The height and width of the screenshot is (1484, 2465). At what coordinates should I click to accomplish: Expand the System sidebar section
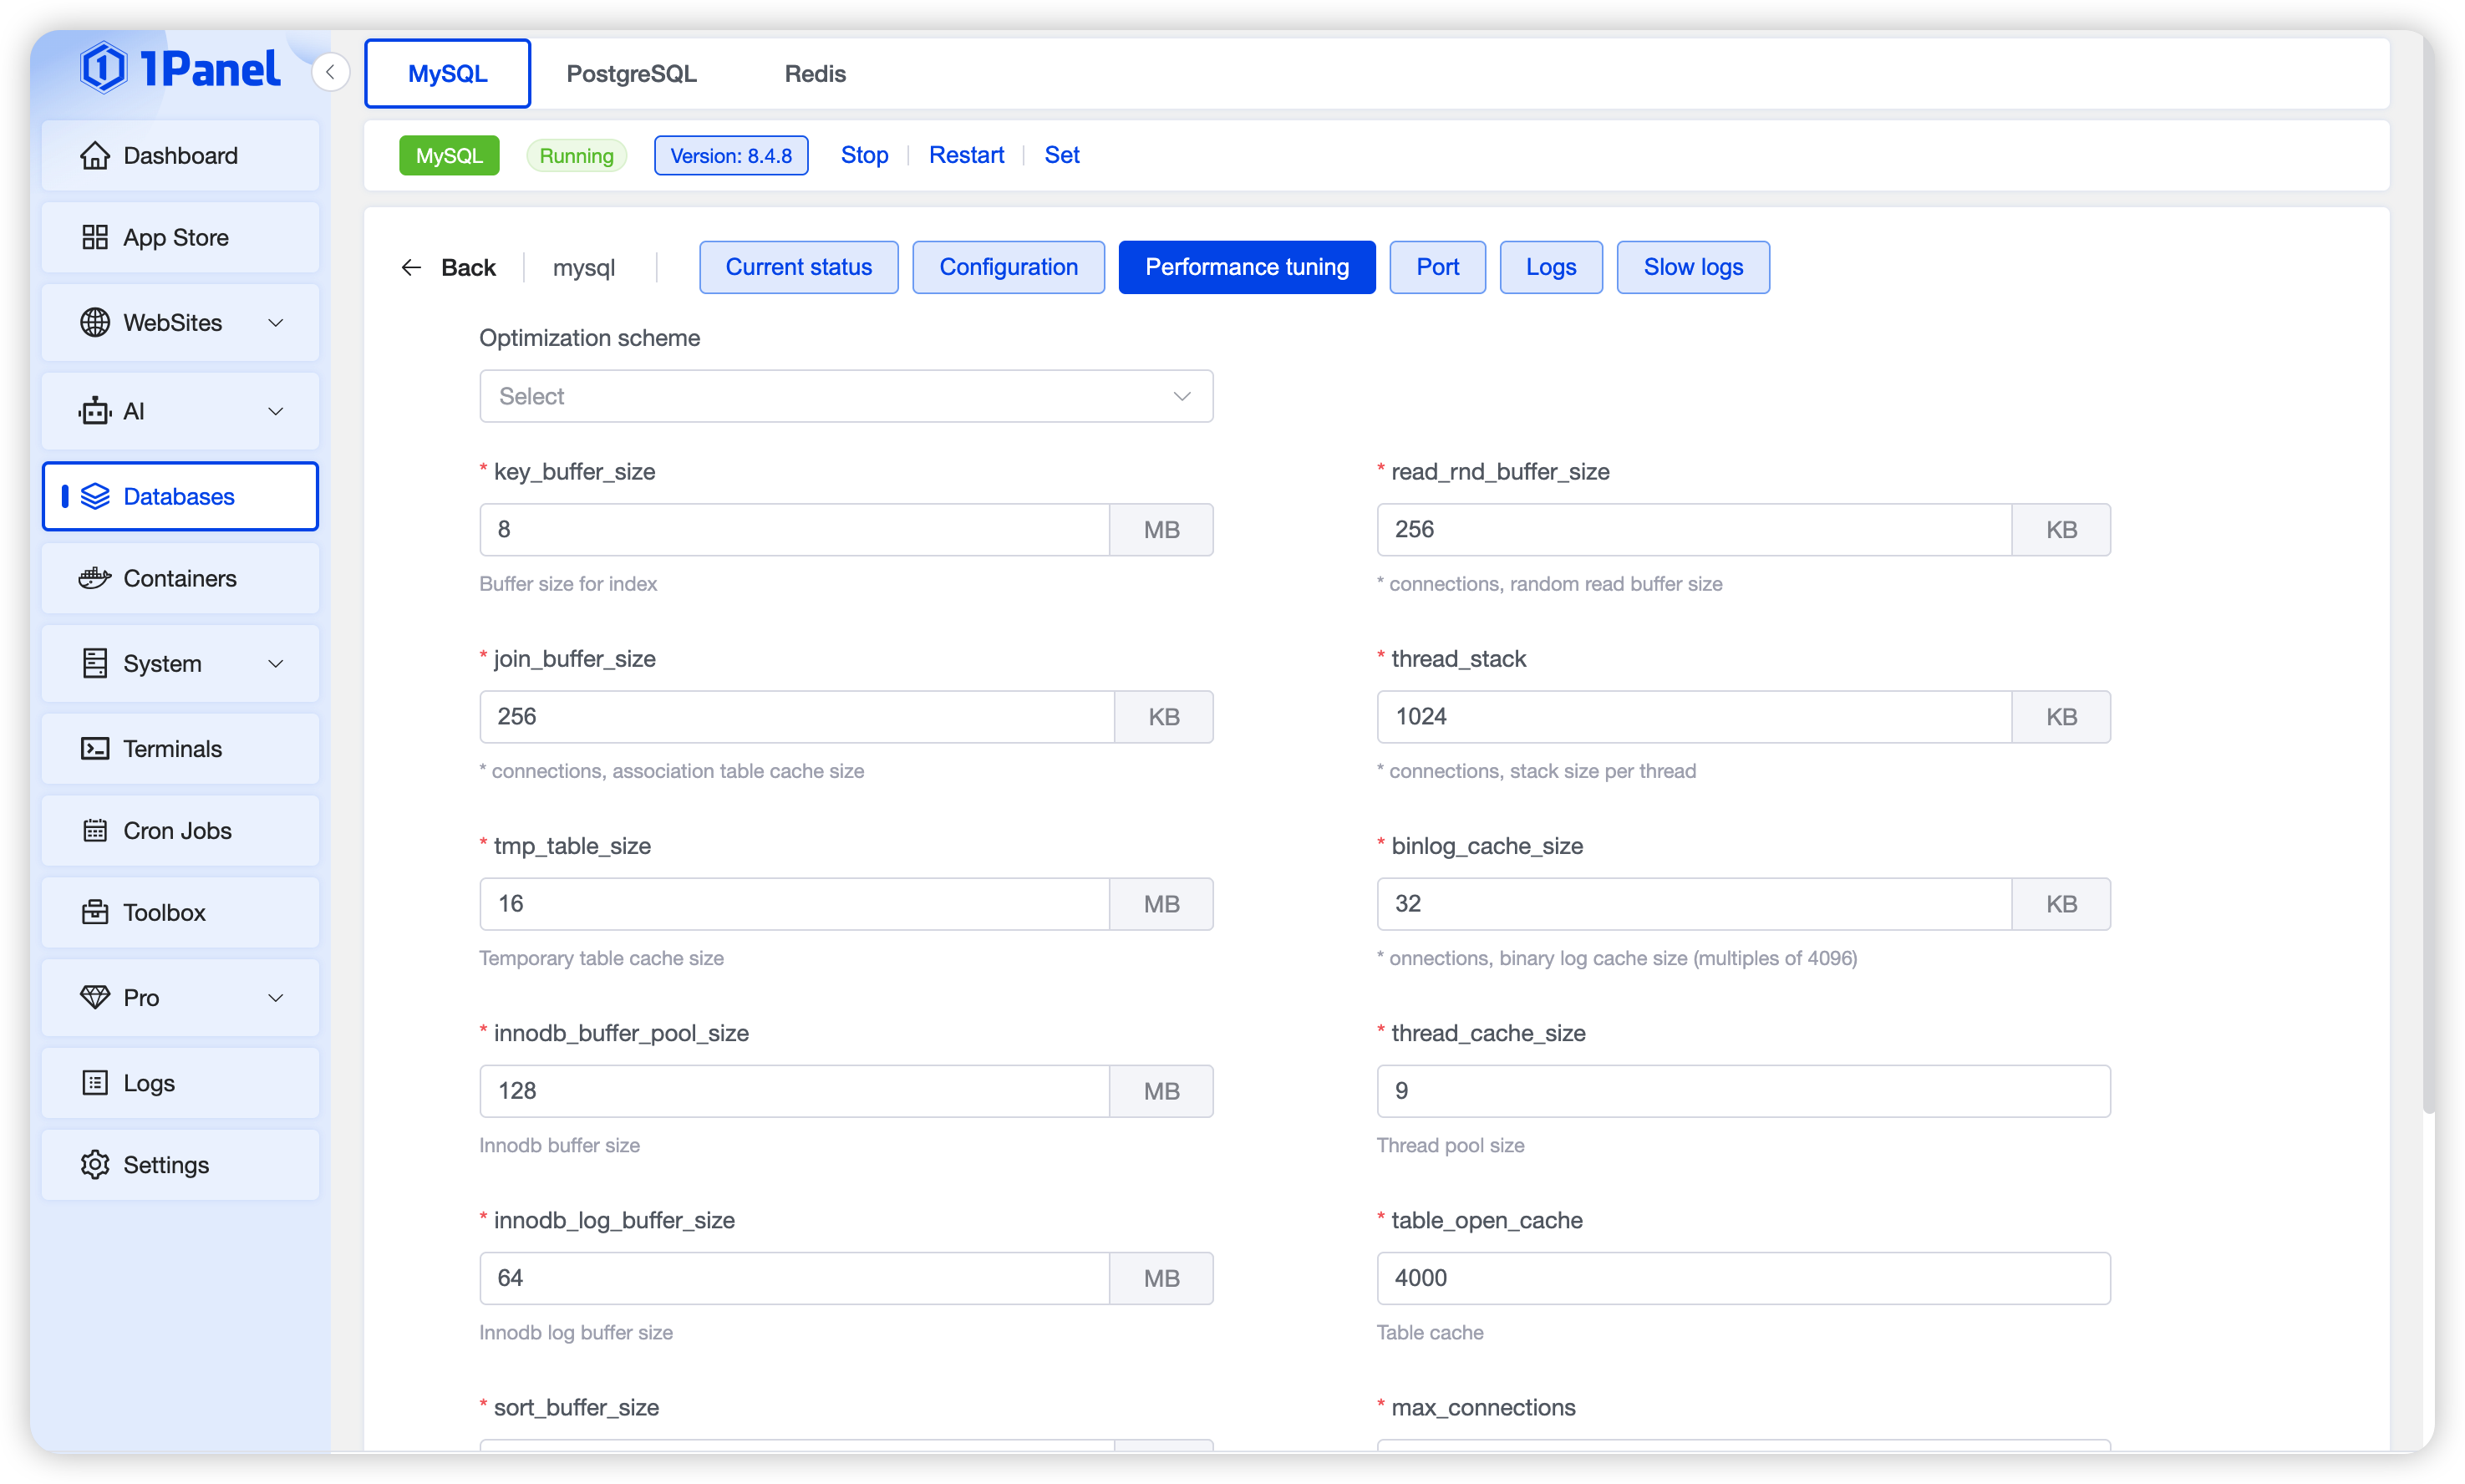(x=276, y=664)
